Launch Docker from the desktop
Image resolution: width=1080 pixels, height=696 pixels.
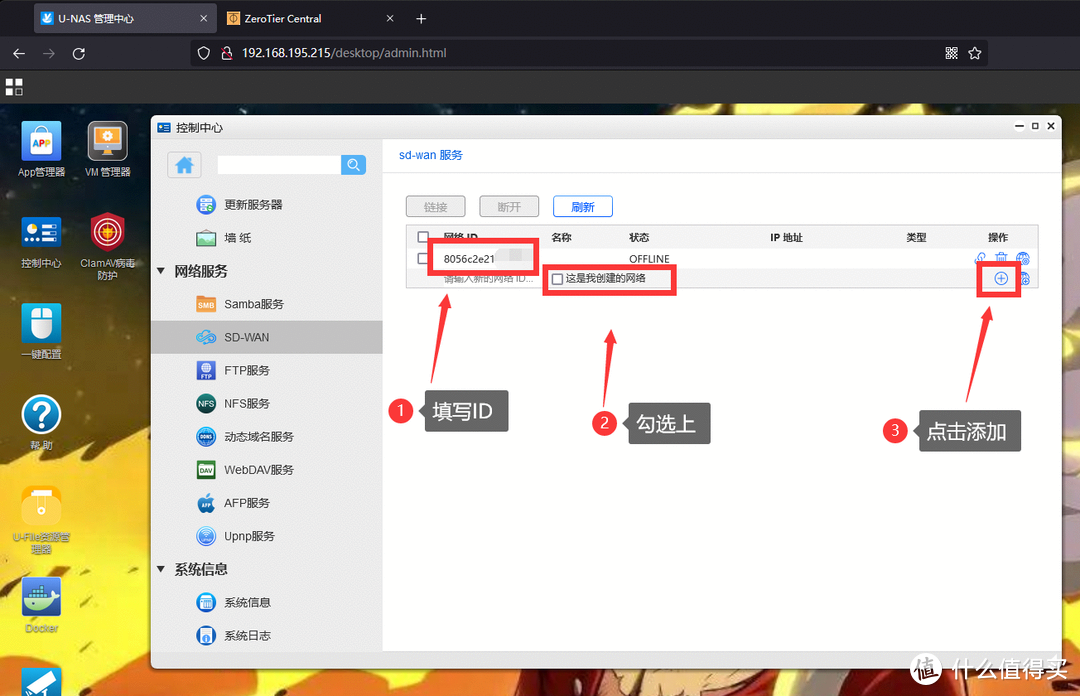point(40,597)
